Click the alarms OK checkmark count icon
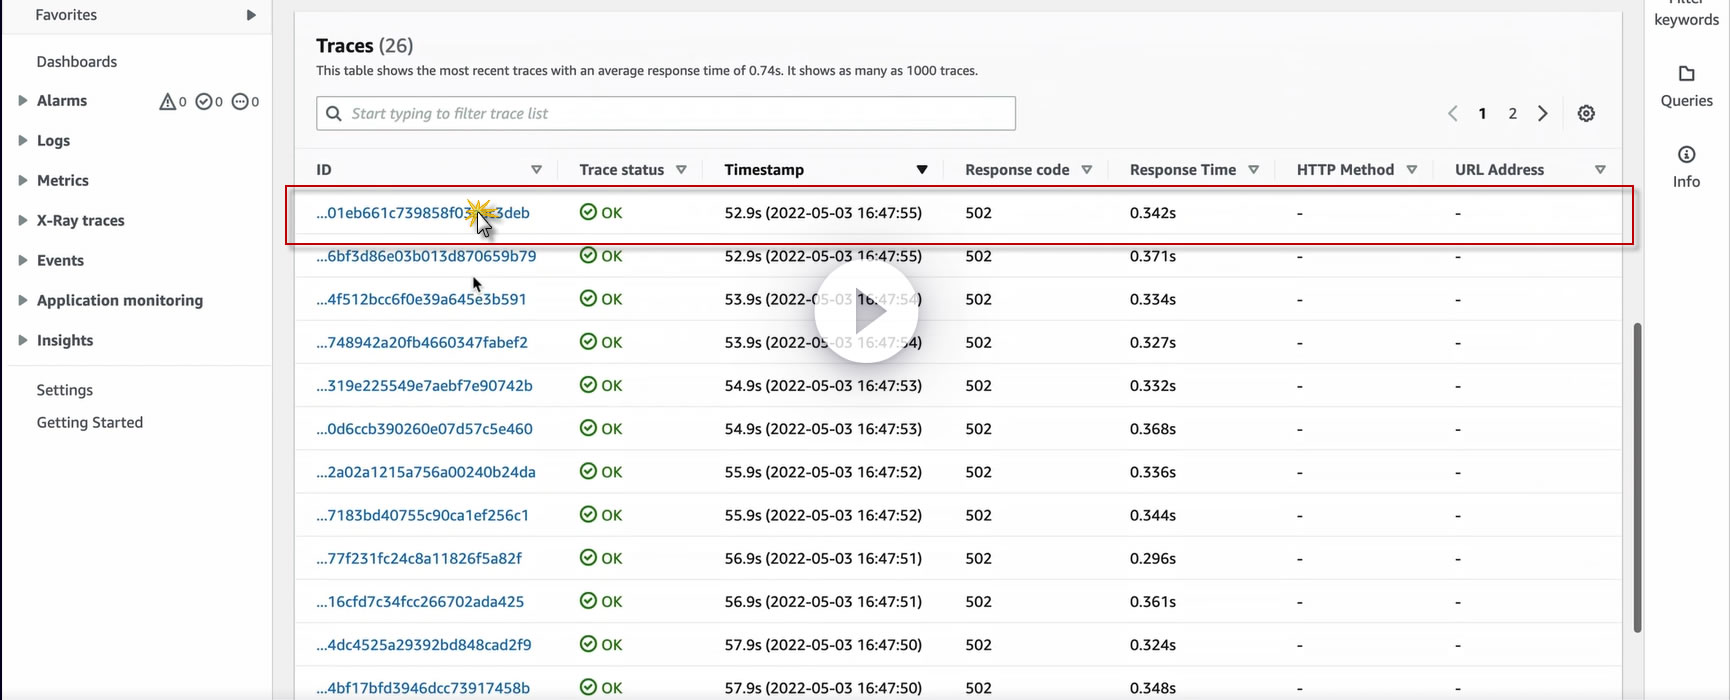1730x700 pixels. point(204,101)
